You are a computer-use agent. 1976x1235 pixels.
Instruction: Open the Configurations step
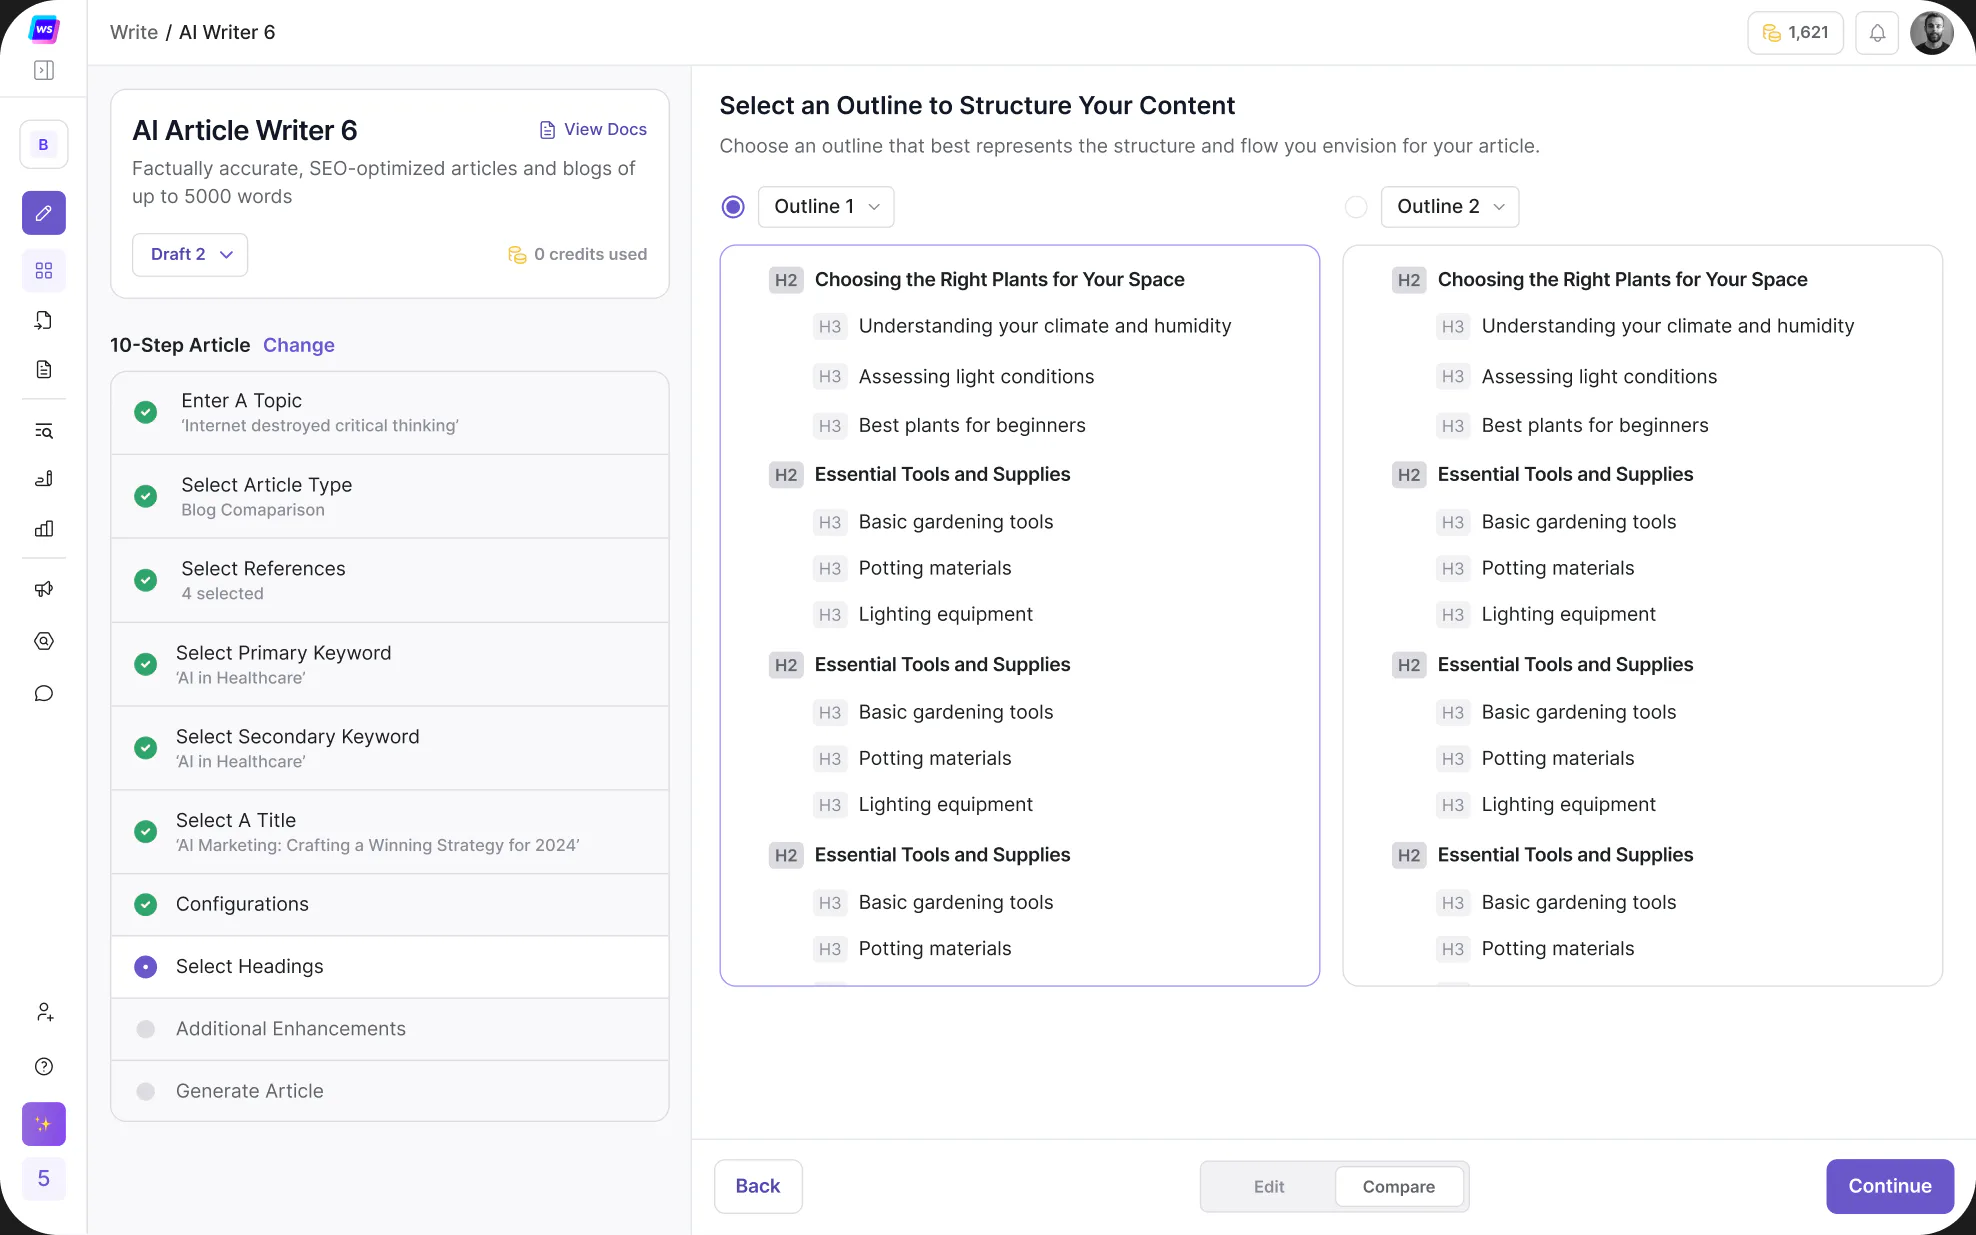pos(390,905)
